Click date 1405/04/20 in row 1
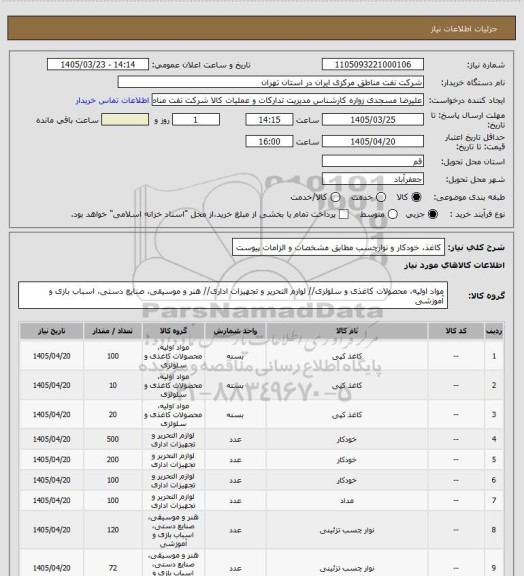 (51, 356)
